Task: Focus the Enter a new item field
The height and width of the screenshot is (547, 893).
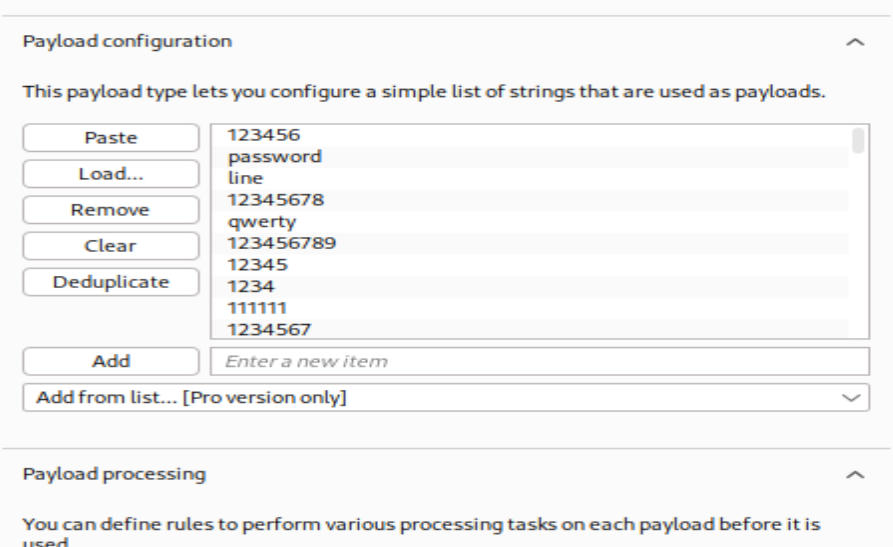Action: [539, 361]
